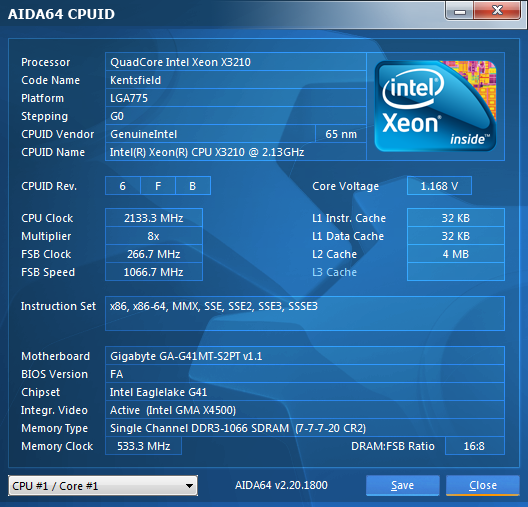Click the Gigabyte GA-G41MT-S2PT v1.1 motherboard value

pyautogui.click(x=305, y=356)
